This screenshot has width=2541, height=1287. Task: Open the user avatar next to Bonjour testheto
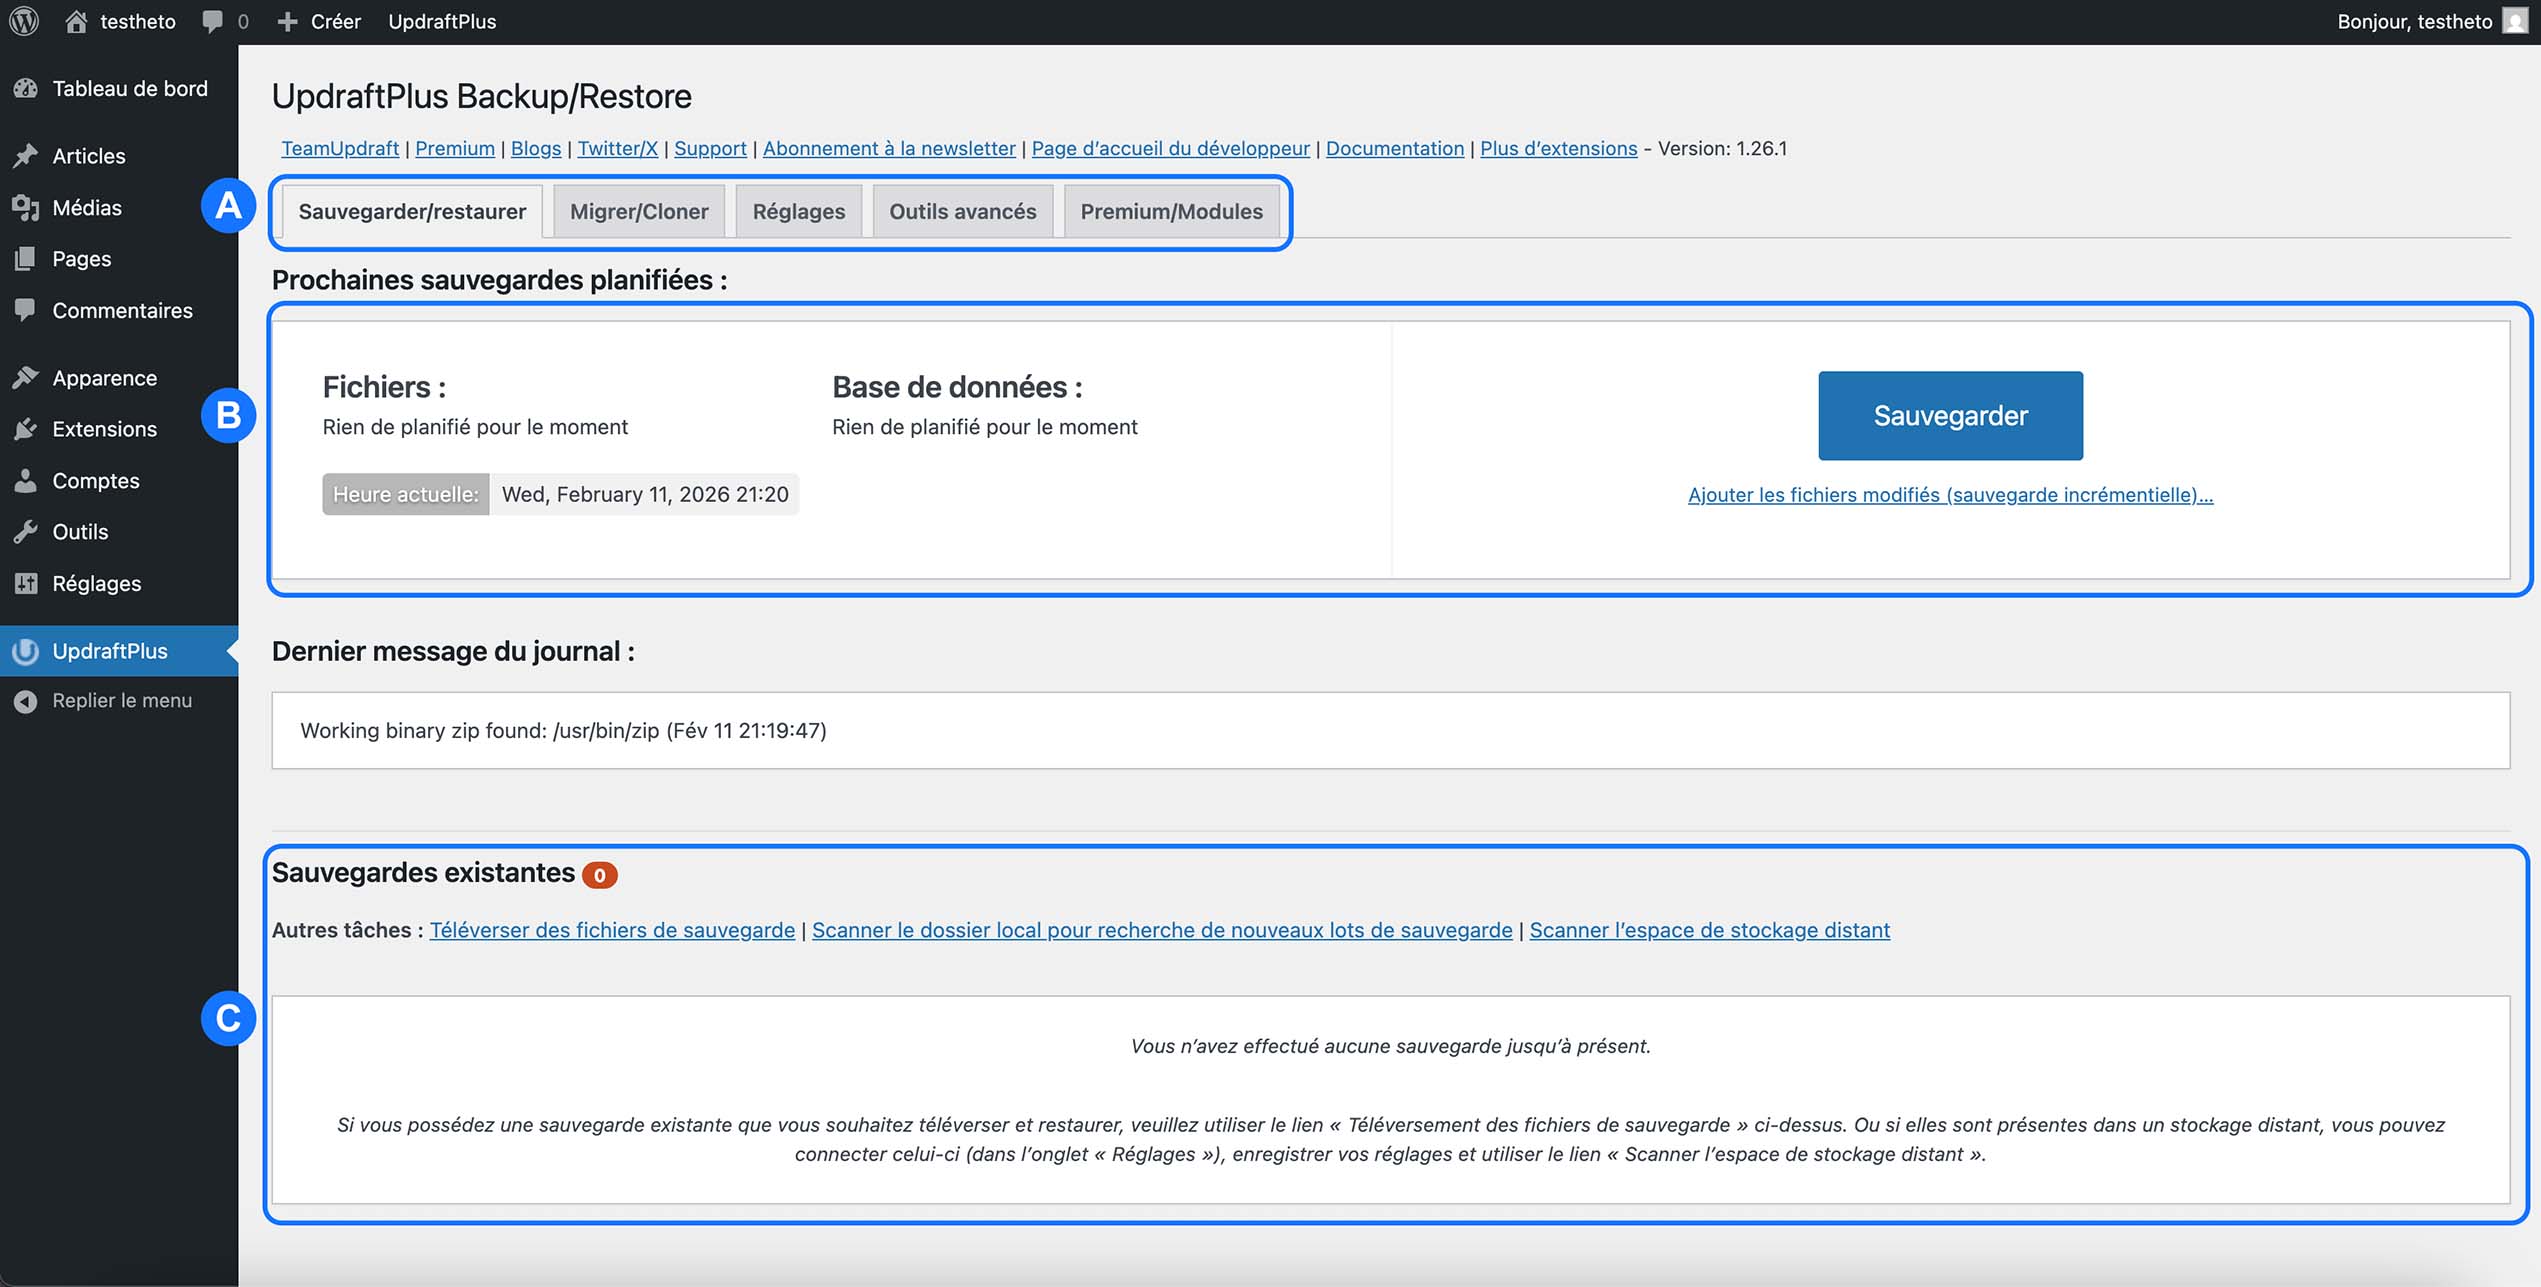tap(2513, 21)
